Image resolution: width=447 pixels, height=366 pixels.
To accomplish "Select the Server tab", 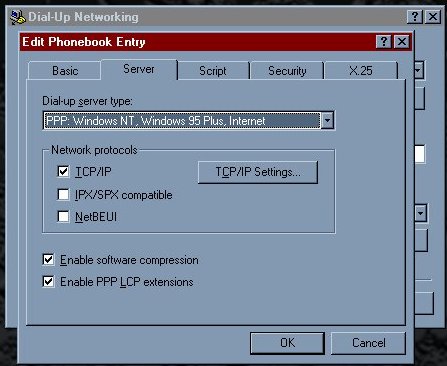I will click(x=139, y=69).
